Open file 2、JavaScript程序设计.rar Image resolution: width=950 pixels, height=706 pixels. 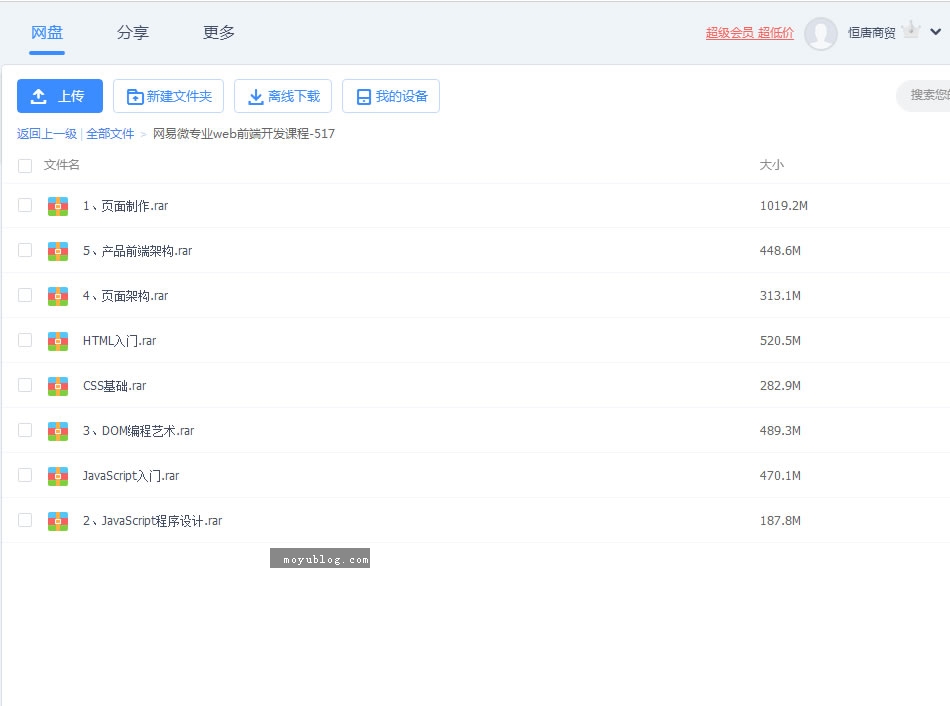pyautogui.click(x=153, y=521)
